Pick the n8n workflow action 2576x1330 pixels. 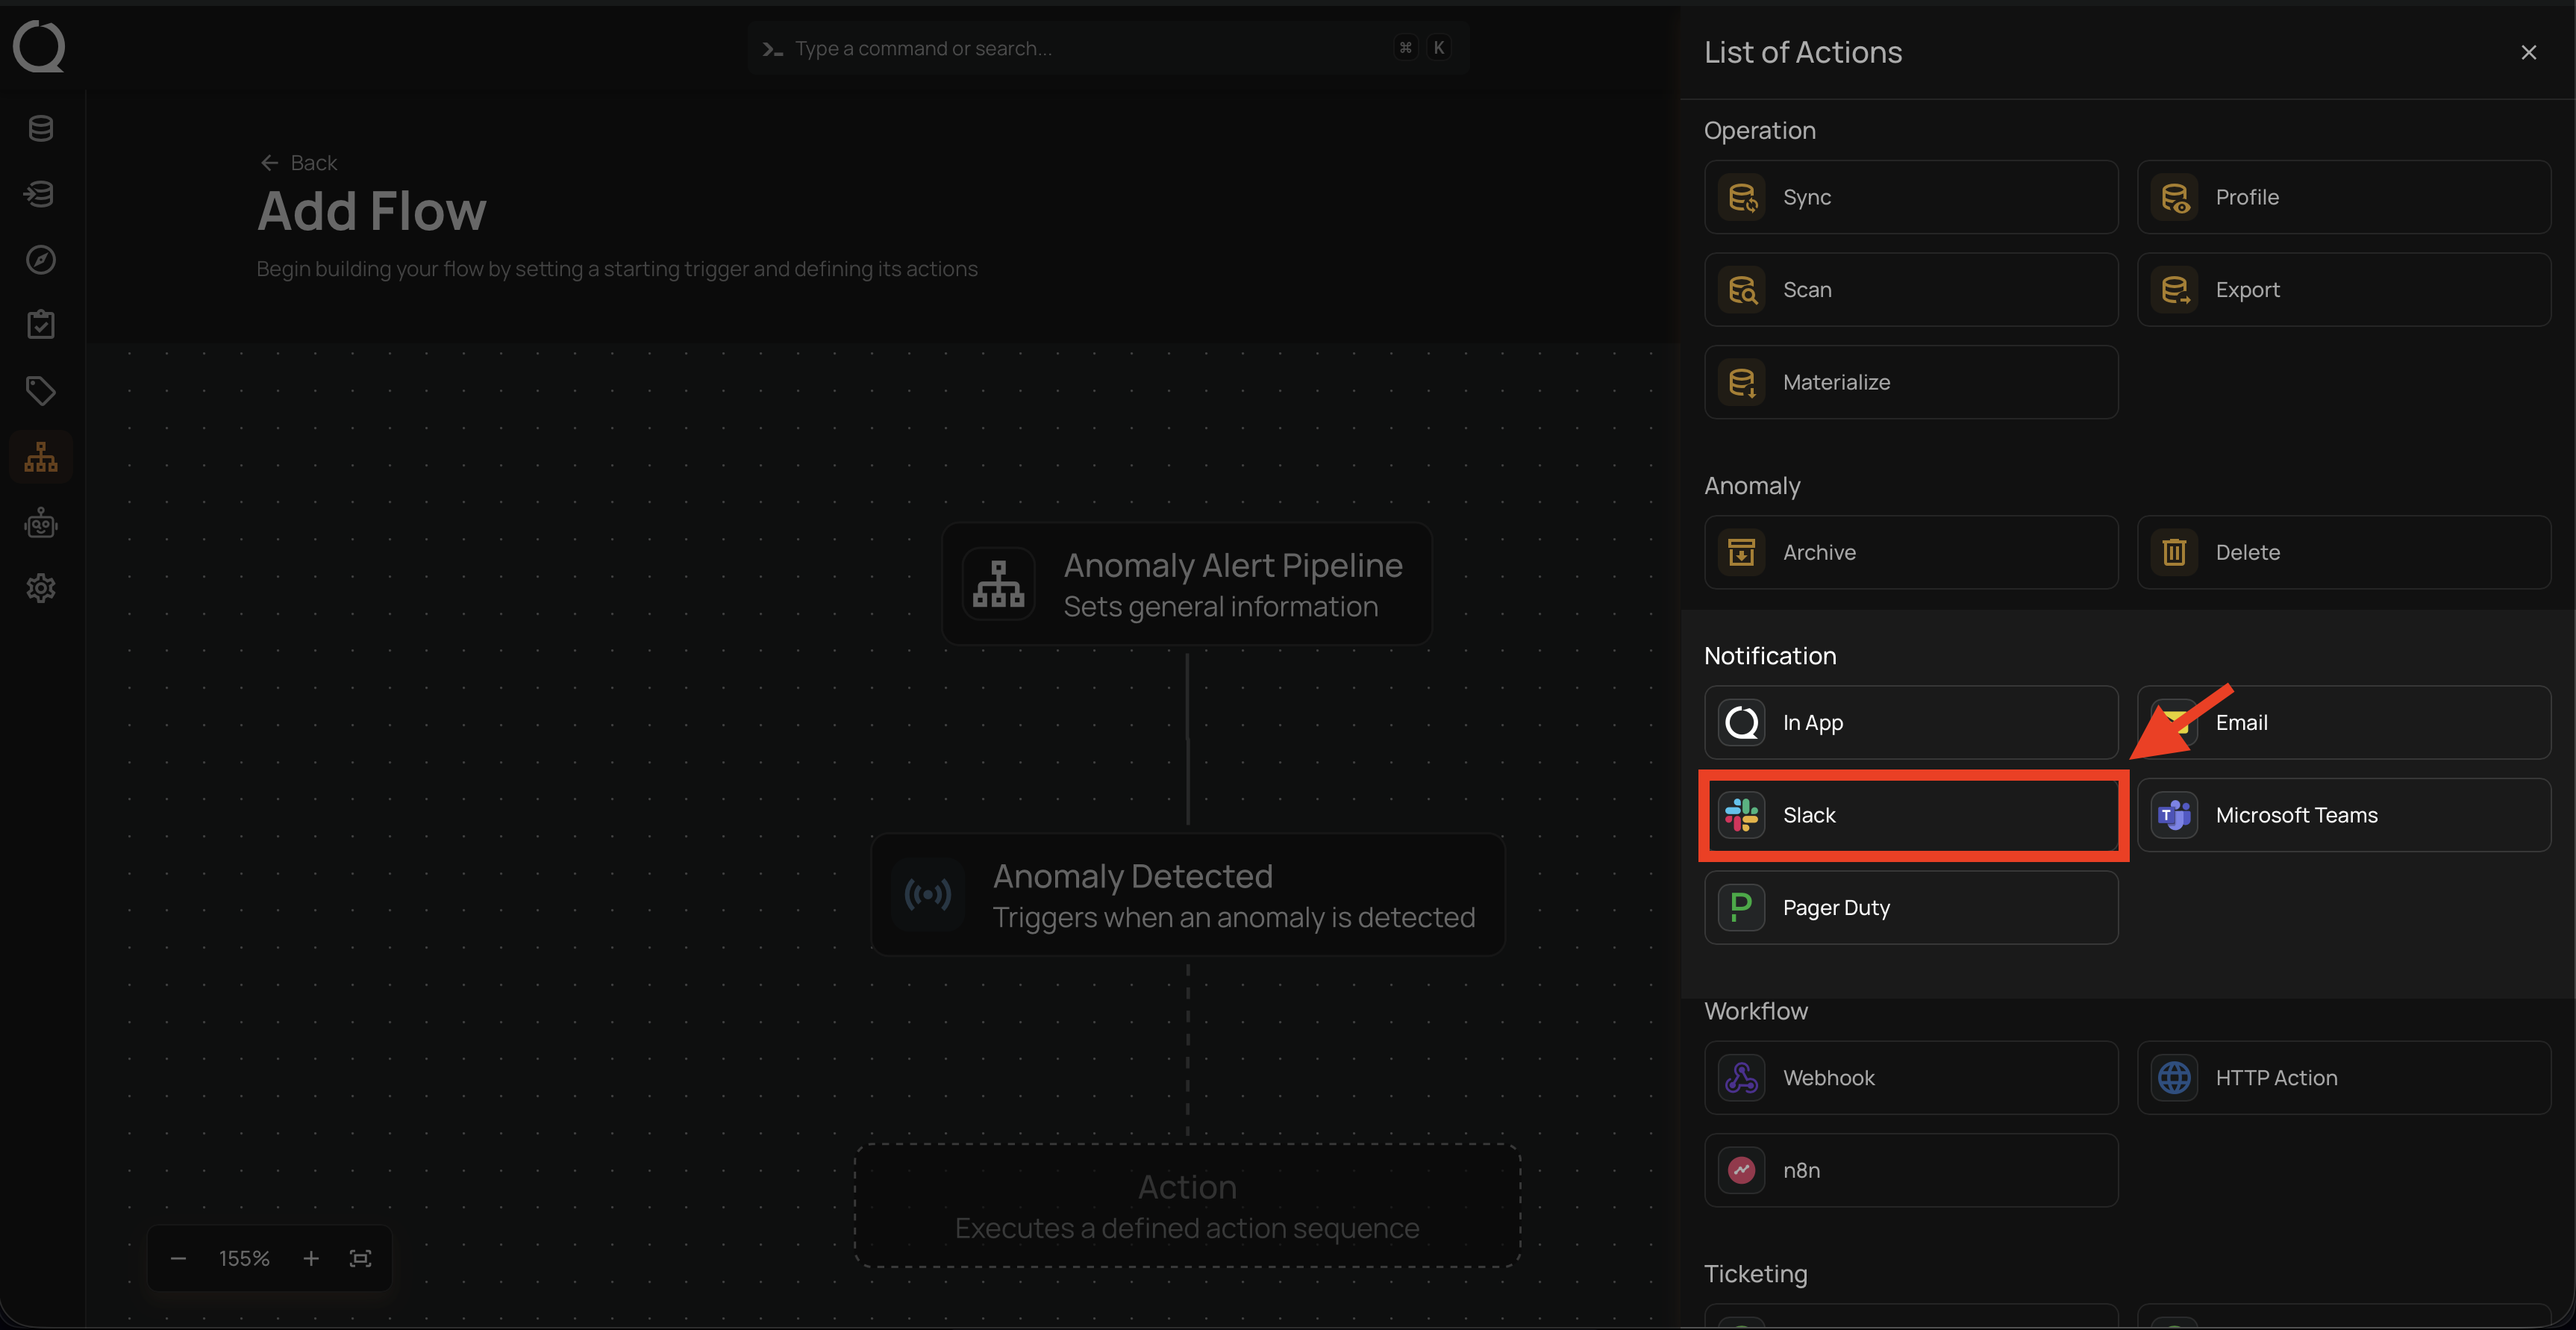click(x=1910, y=1170)
